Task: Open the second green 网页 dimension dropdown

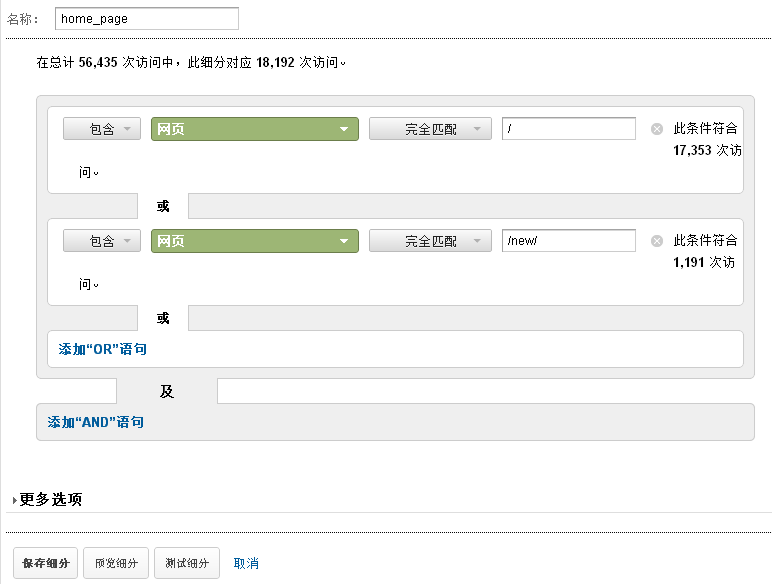Action: pyautogui.click(x=254, y=241)
